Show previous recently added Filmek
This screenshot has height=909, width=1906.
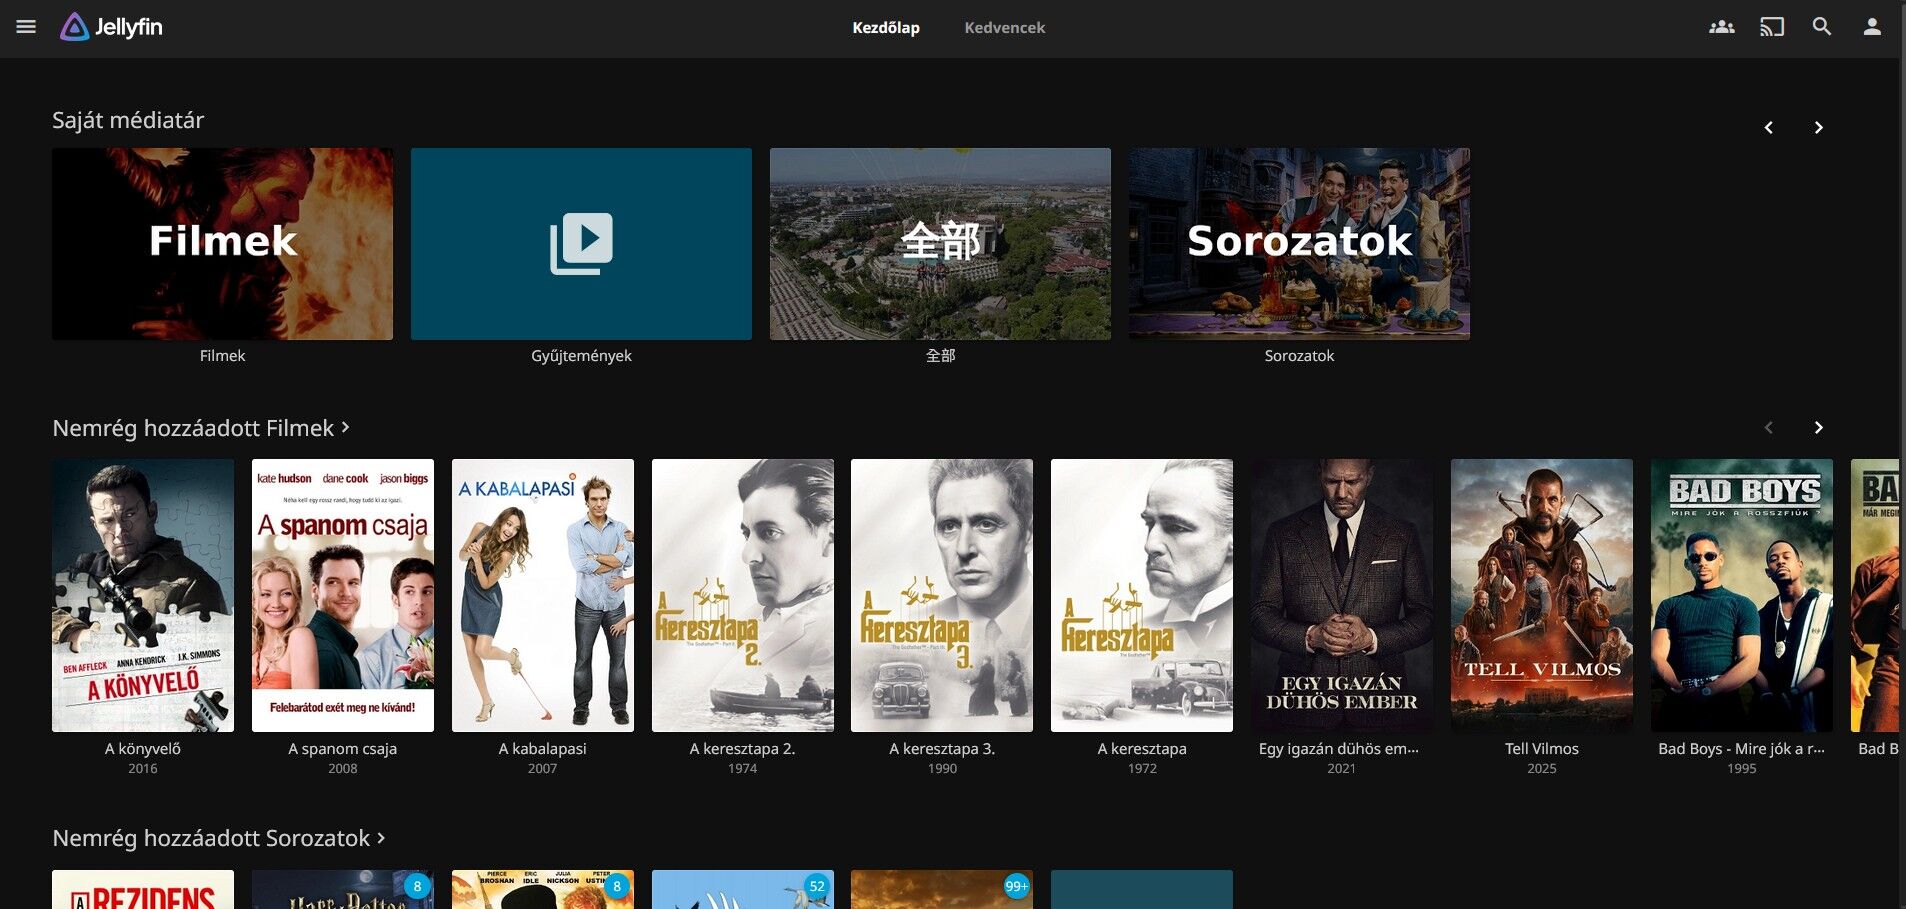(x=1769, y=428)
